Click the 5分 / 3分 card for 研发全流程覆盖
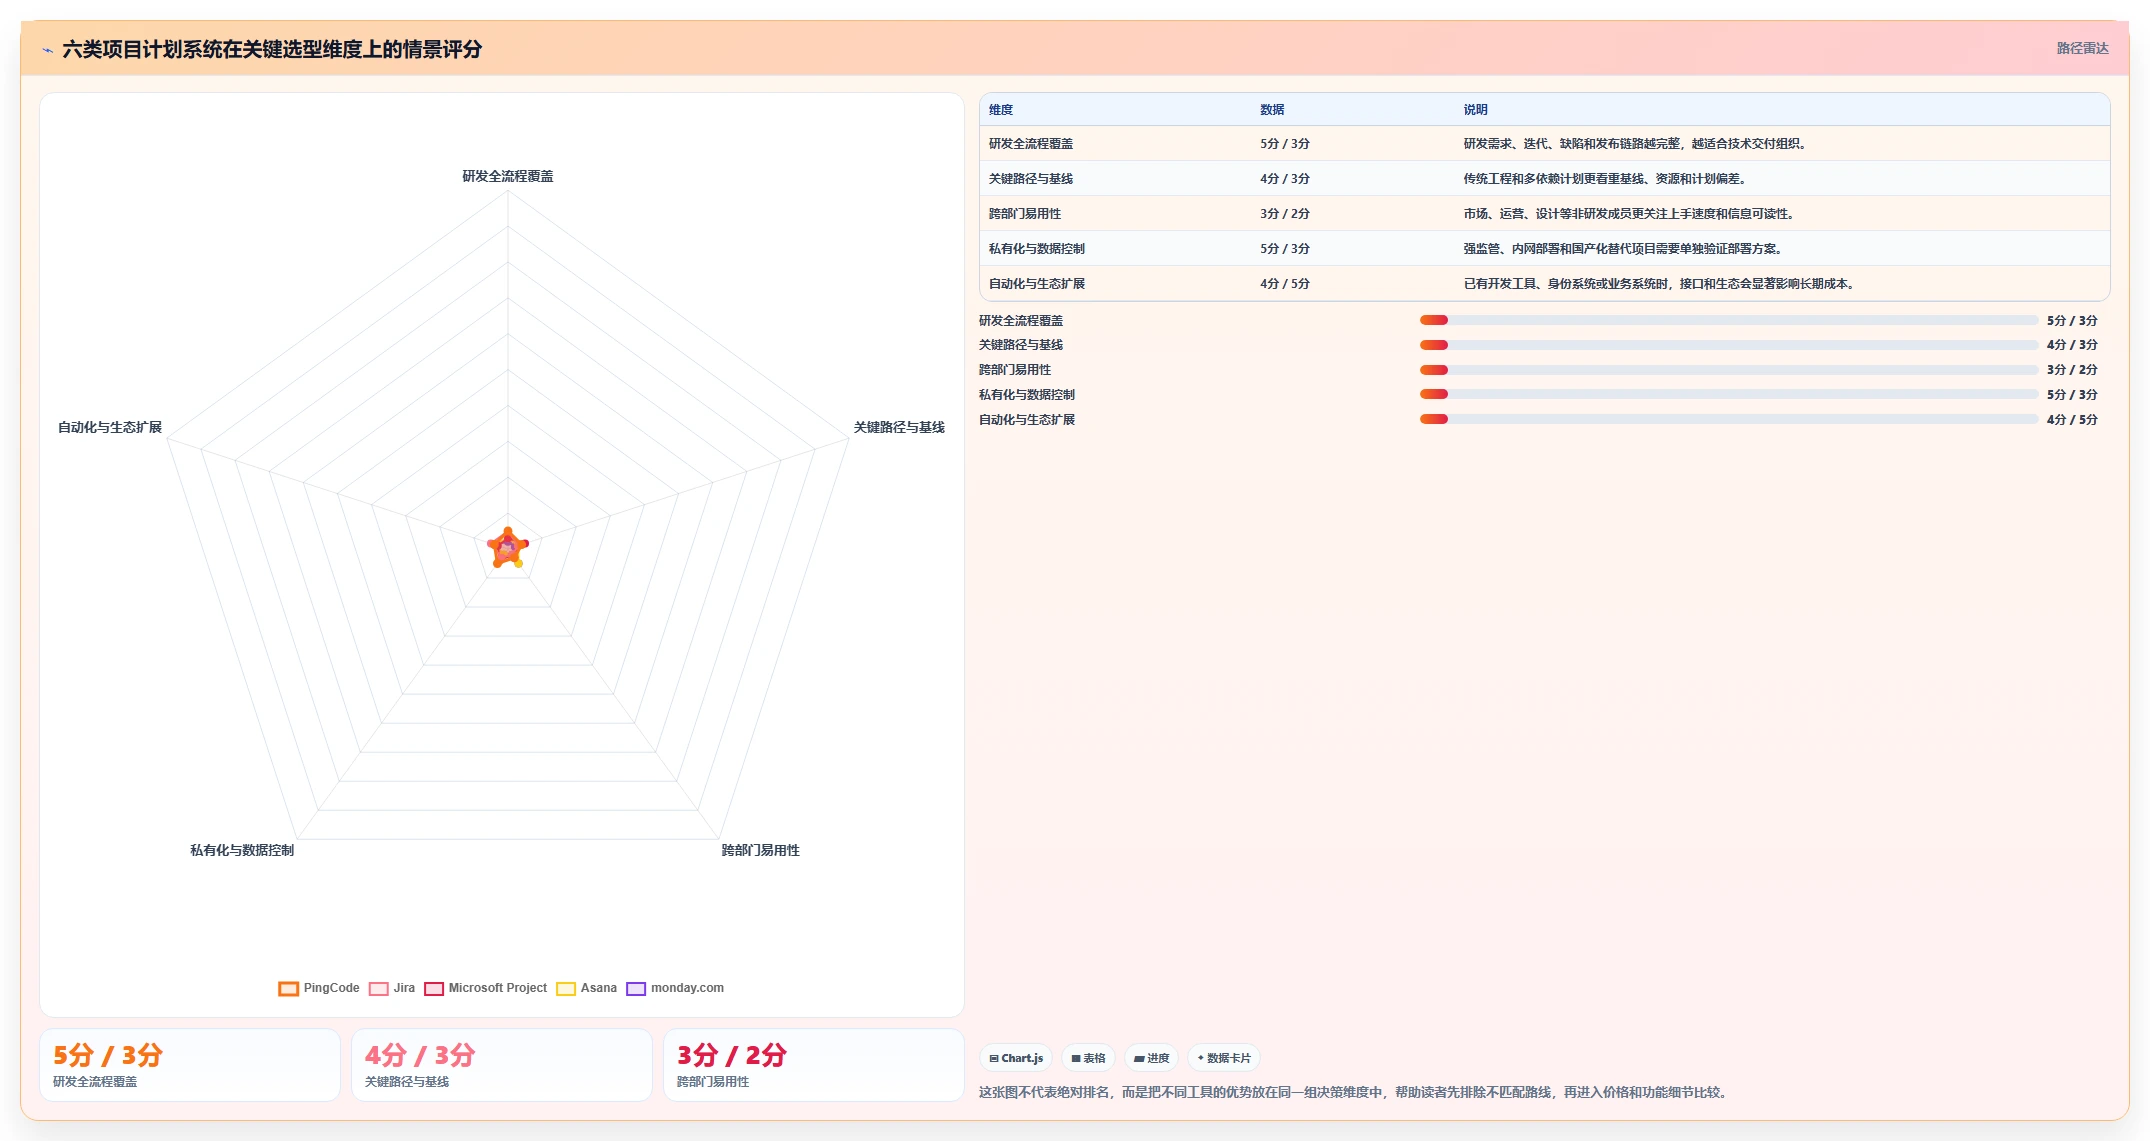 pos(190,1065)
